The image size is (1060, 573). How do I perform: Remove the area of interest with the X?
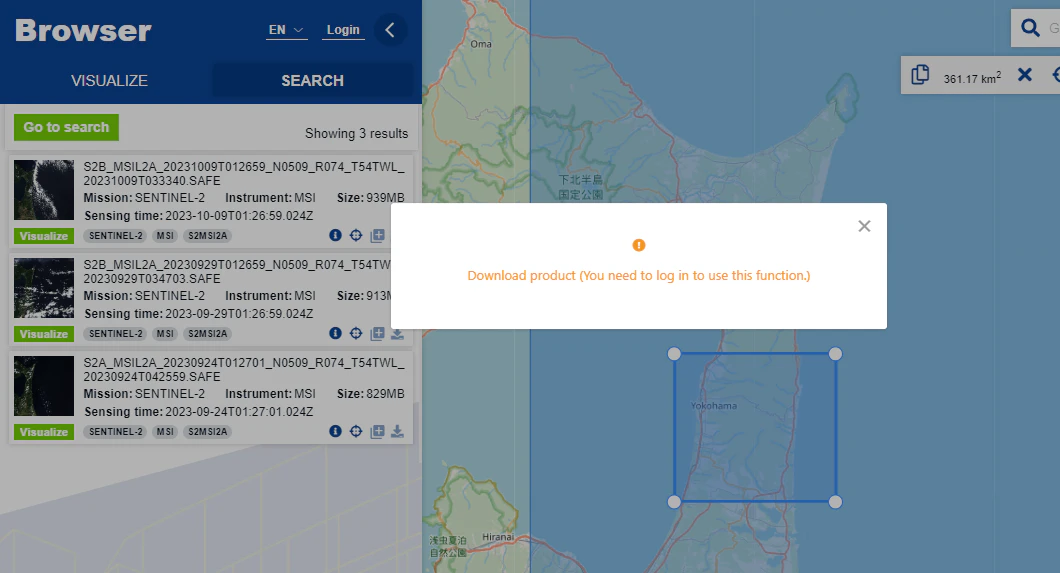1025,74
